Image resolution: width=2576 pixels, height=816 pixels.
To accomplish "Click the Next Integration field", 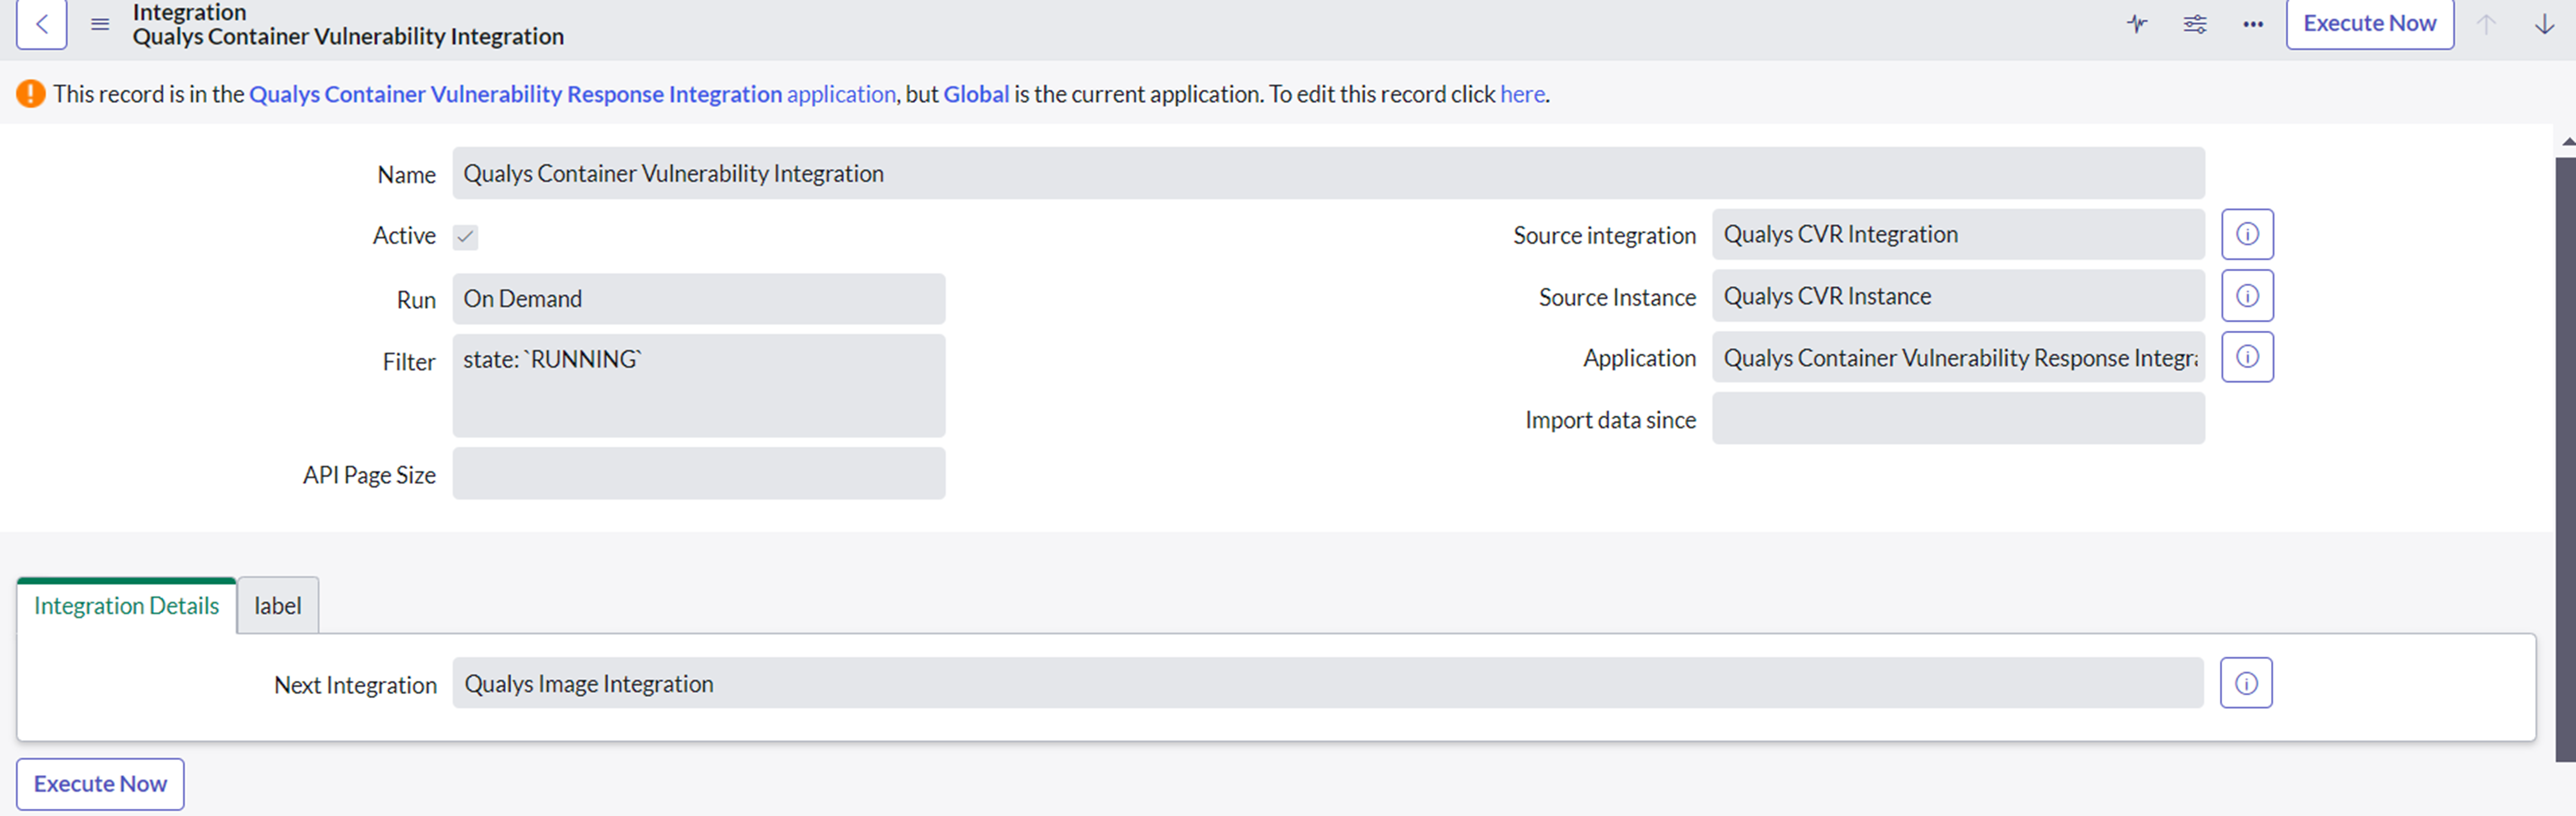I will coord(1328,683).
